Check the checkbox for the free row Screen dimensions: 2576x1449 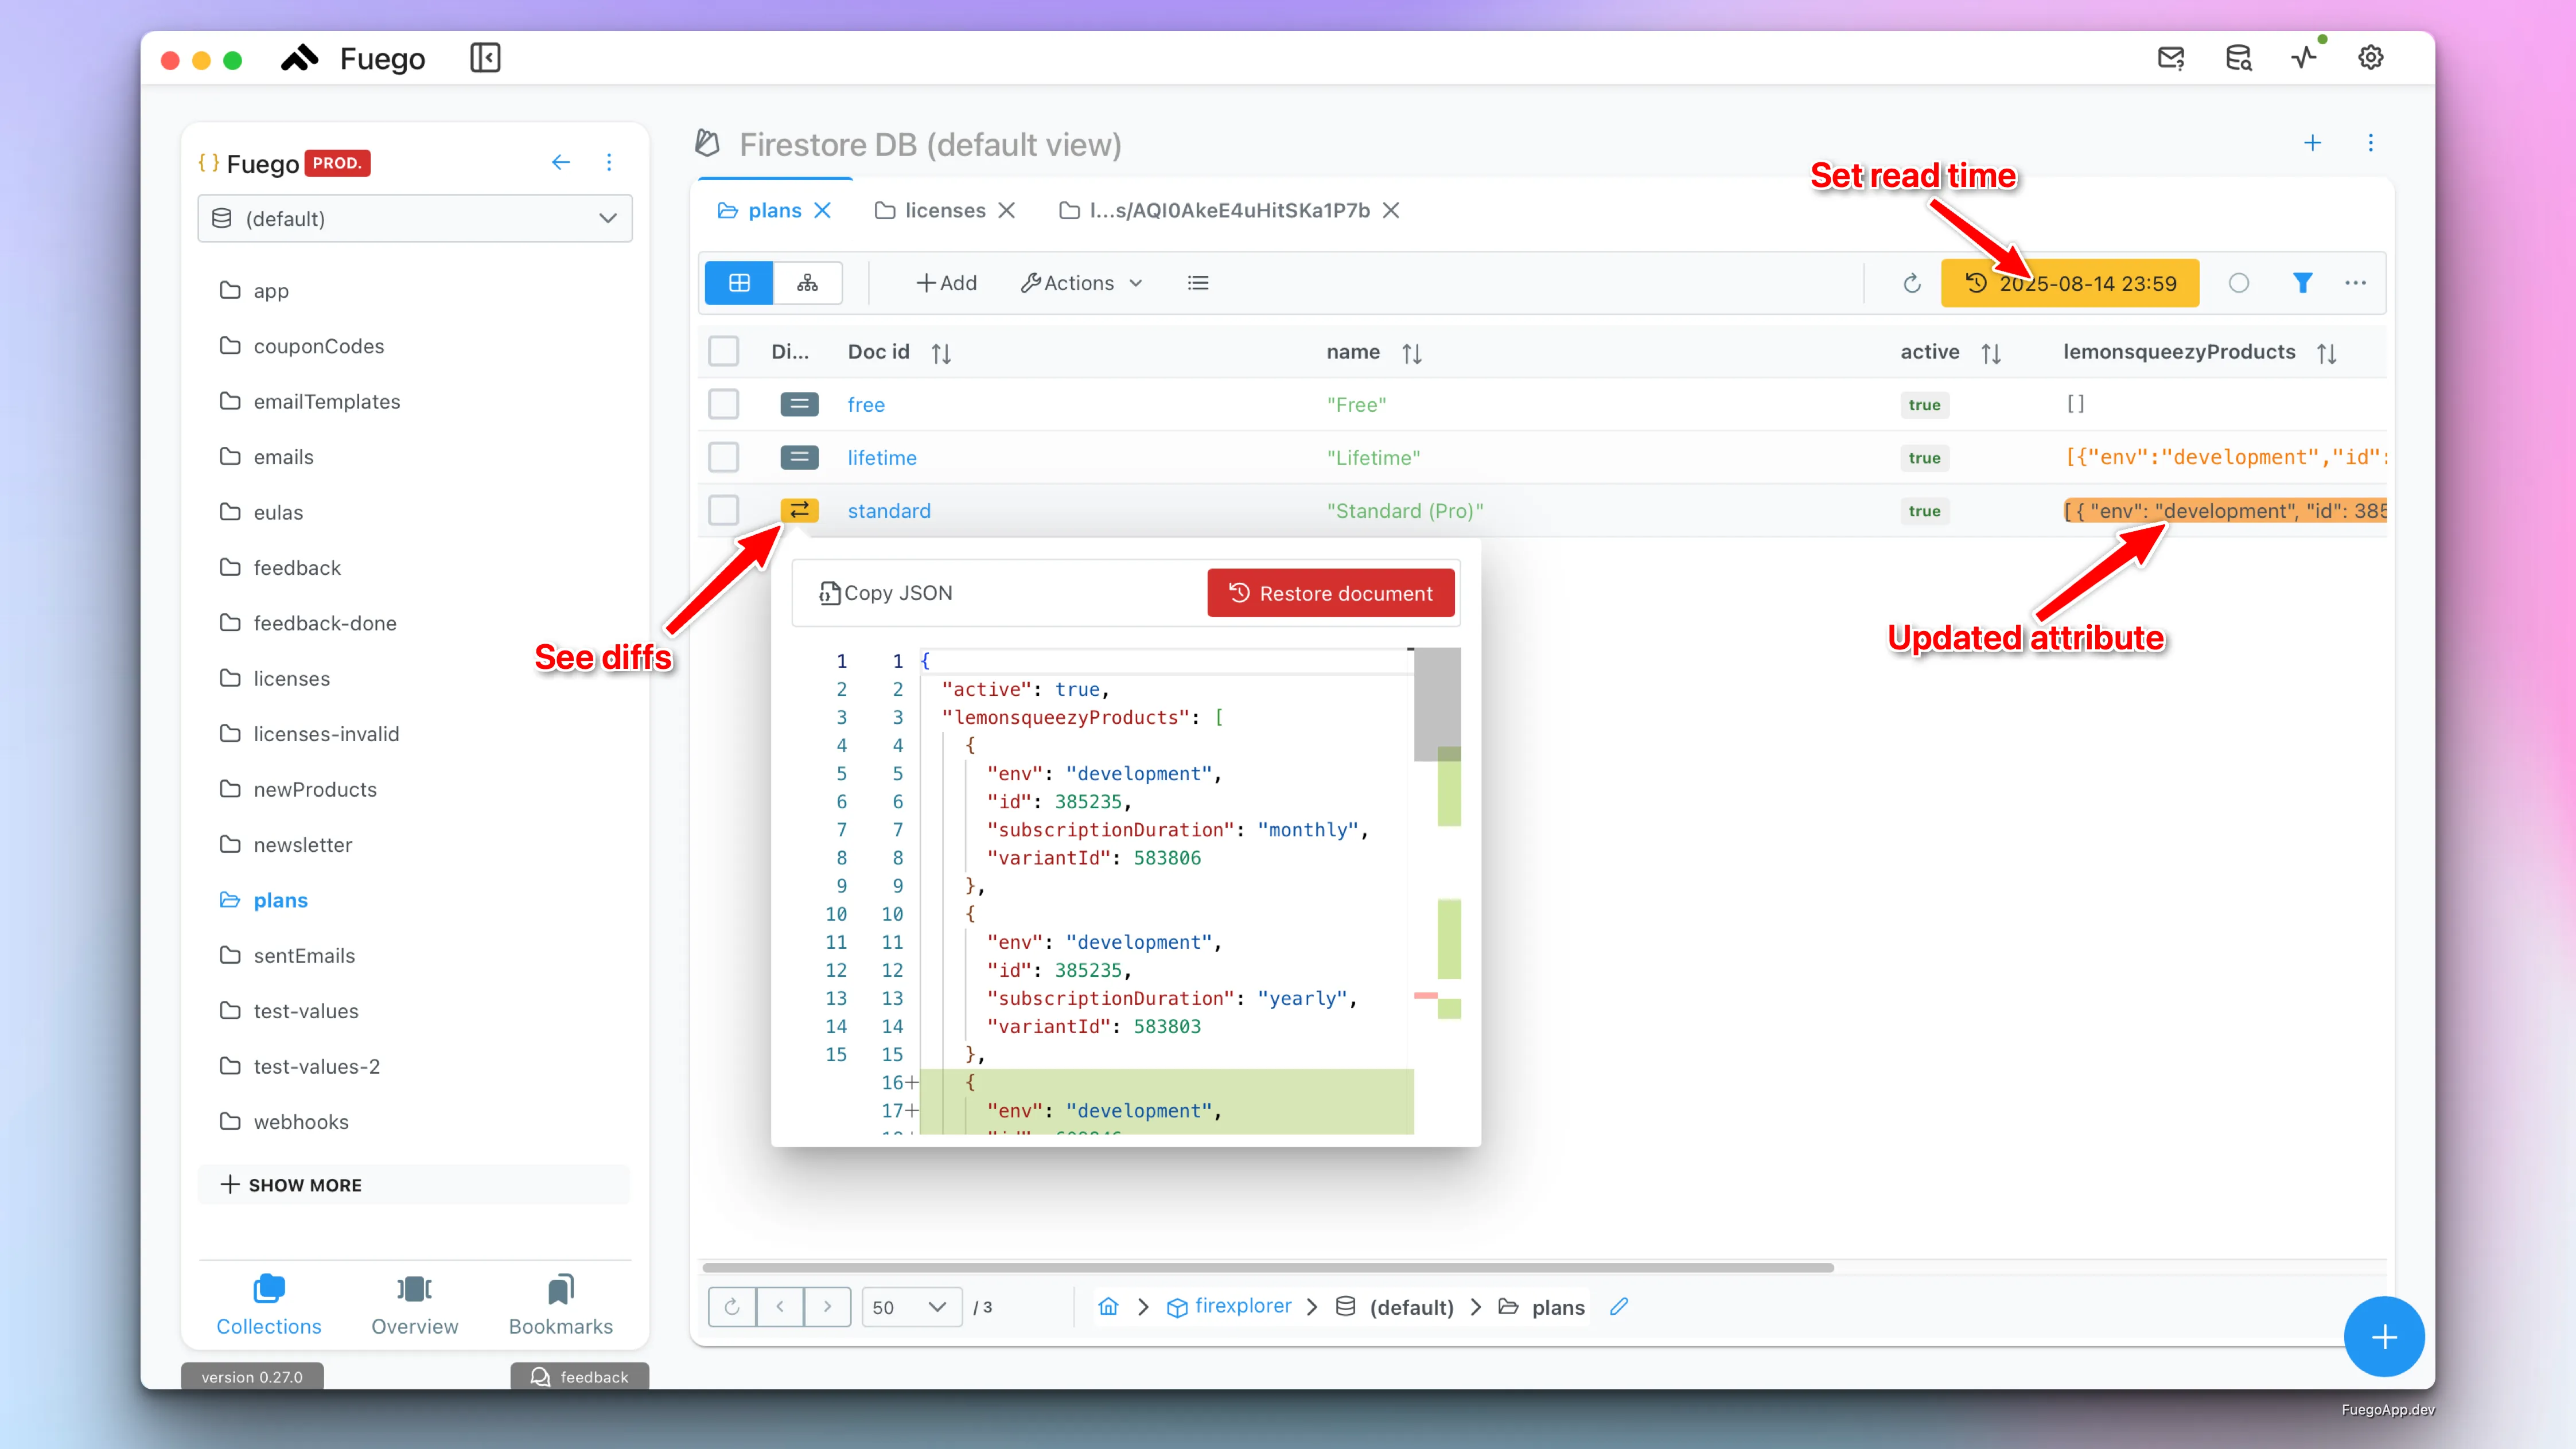723,404
